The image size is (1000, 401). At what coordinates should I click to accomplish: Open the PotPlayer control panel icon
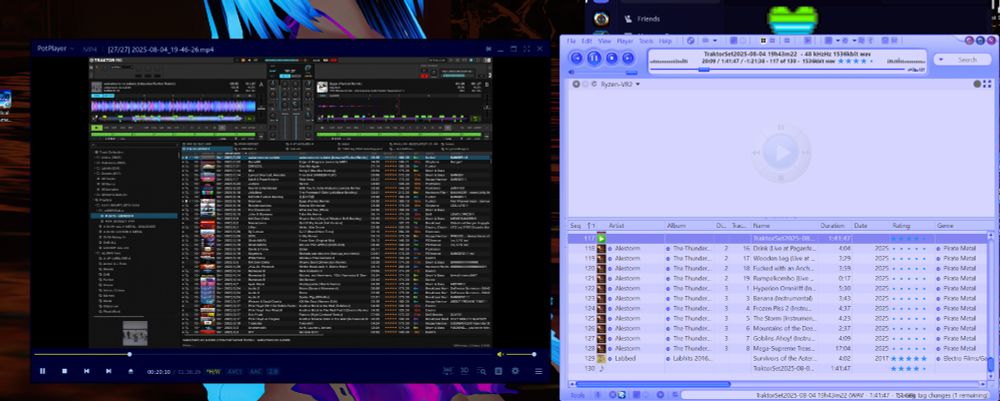coord(499,371)
